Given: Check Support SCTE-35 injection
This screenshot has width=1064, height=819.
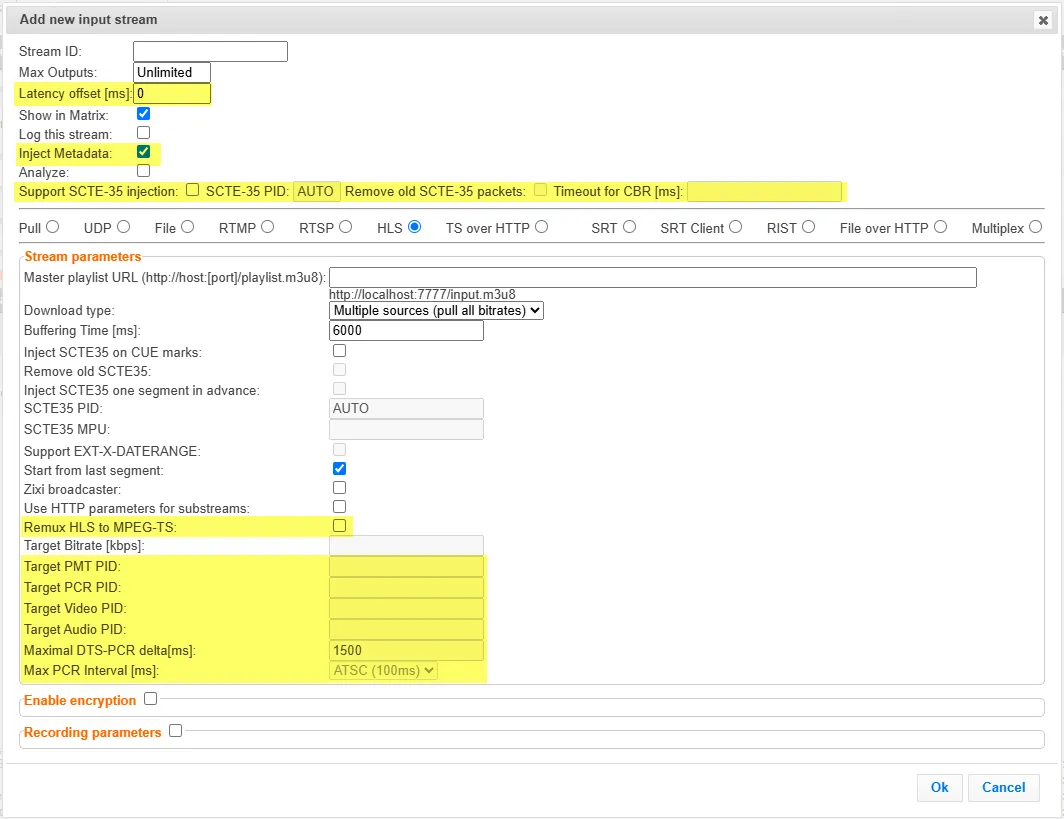Looking at the screenshot, I should click(193, 190).
